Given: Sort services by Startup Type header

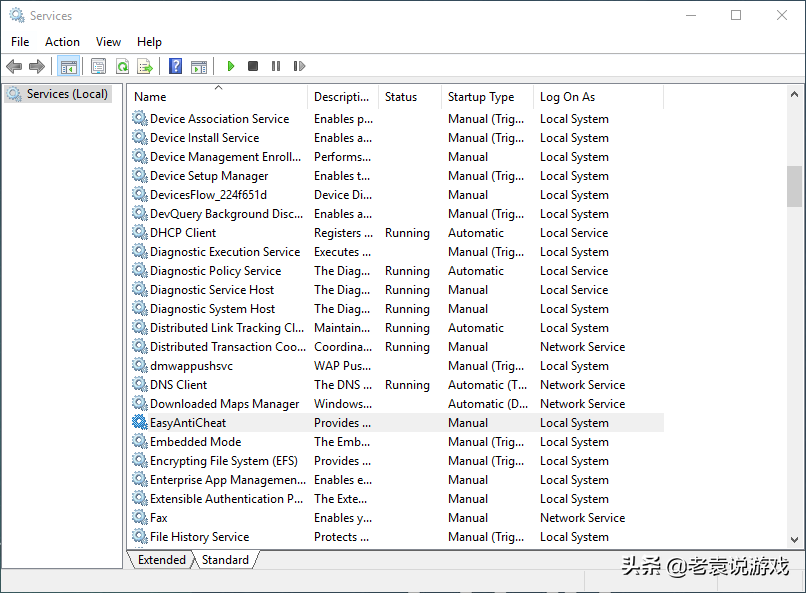Looking at the screenshot, I should coord(481,97).
